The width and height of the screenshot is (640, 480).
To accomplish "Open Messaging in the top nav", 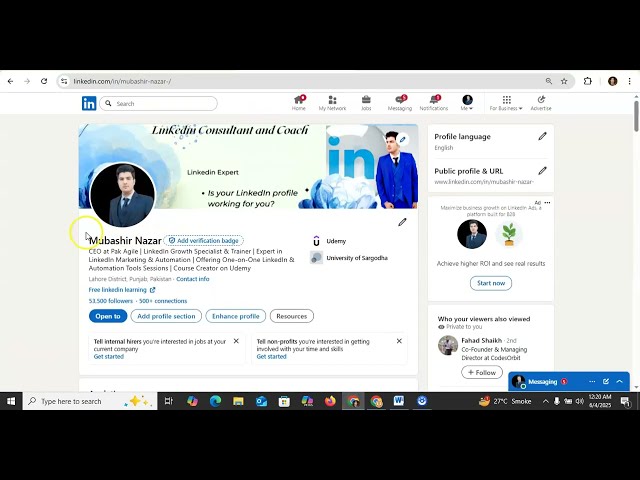I will tap(400, 103).
